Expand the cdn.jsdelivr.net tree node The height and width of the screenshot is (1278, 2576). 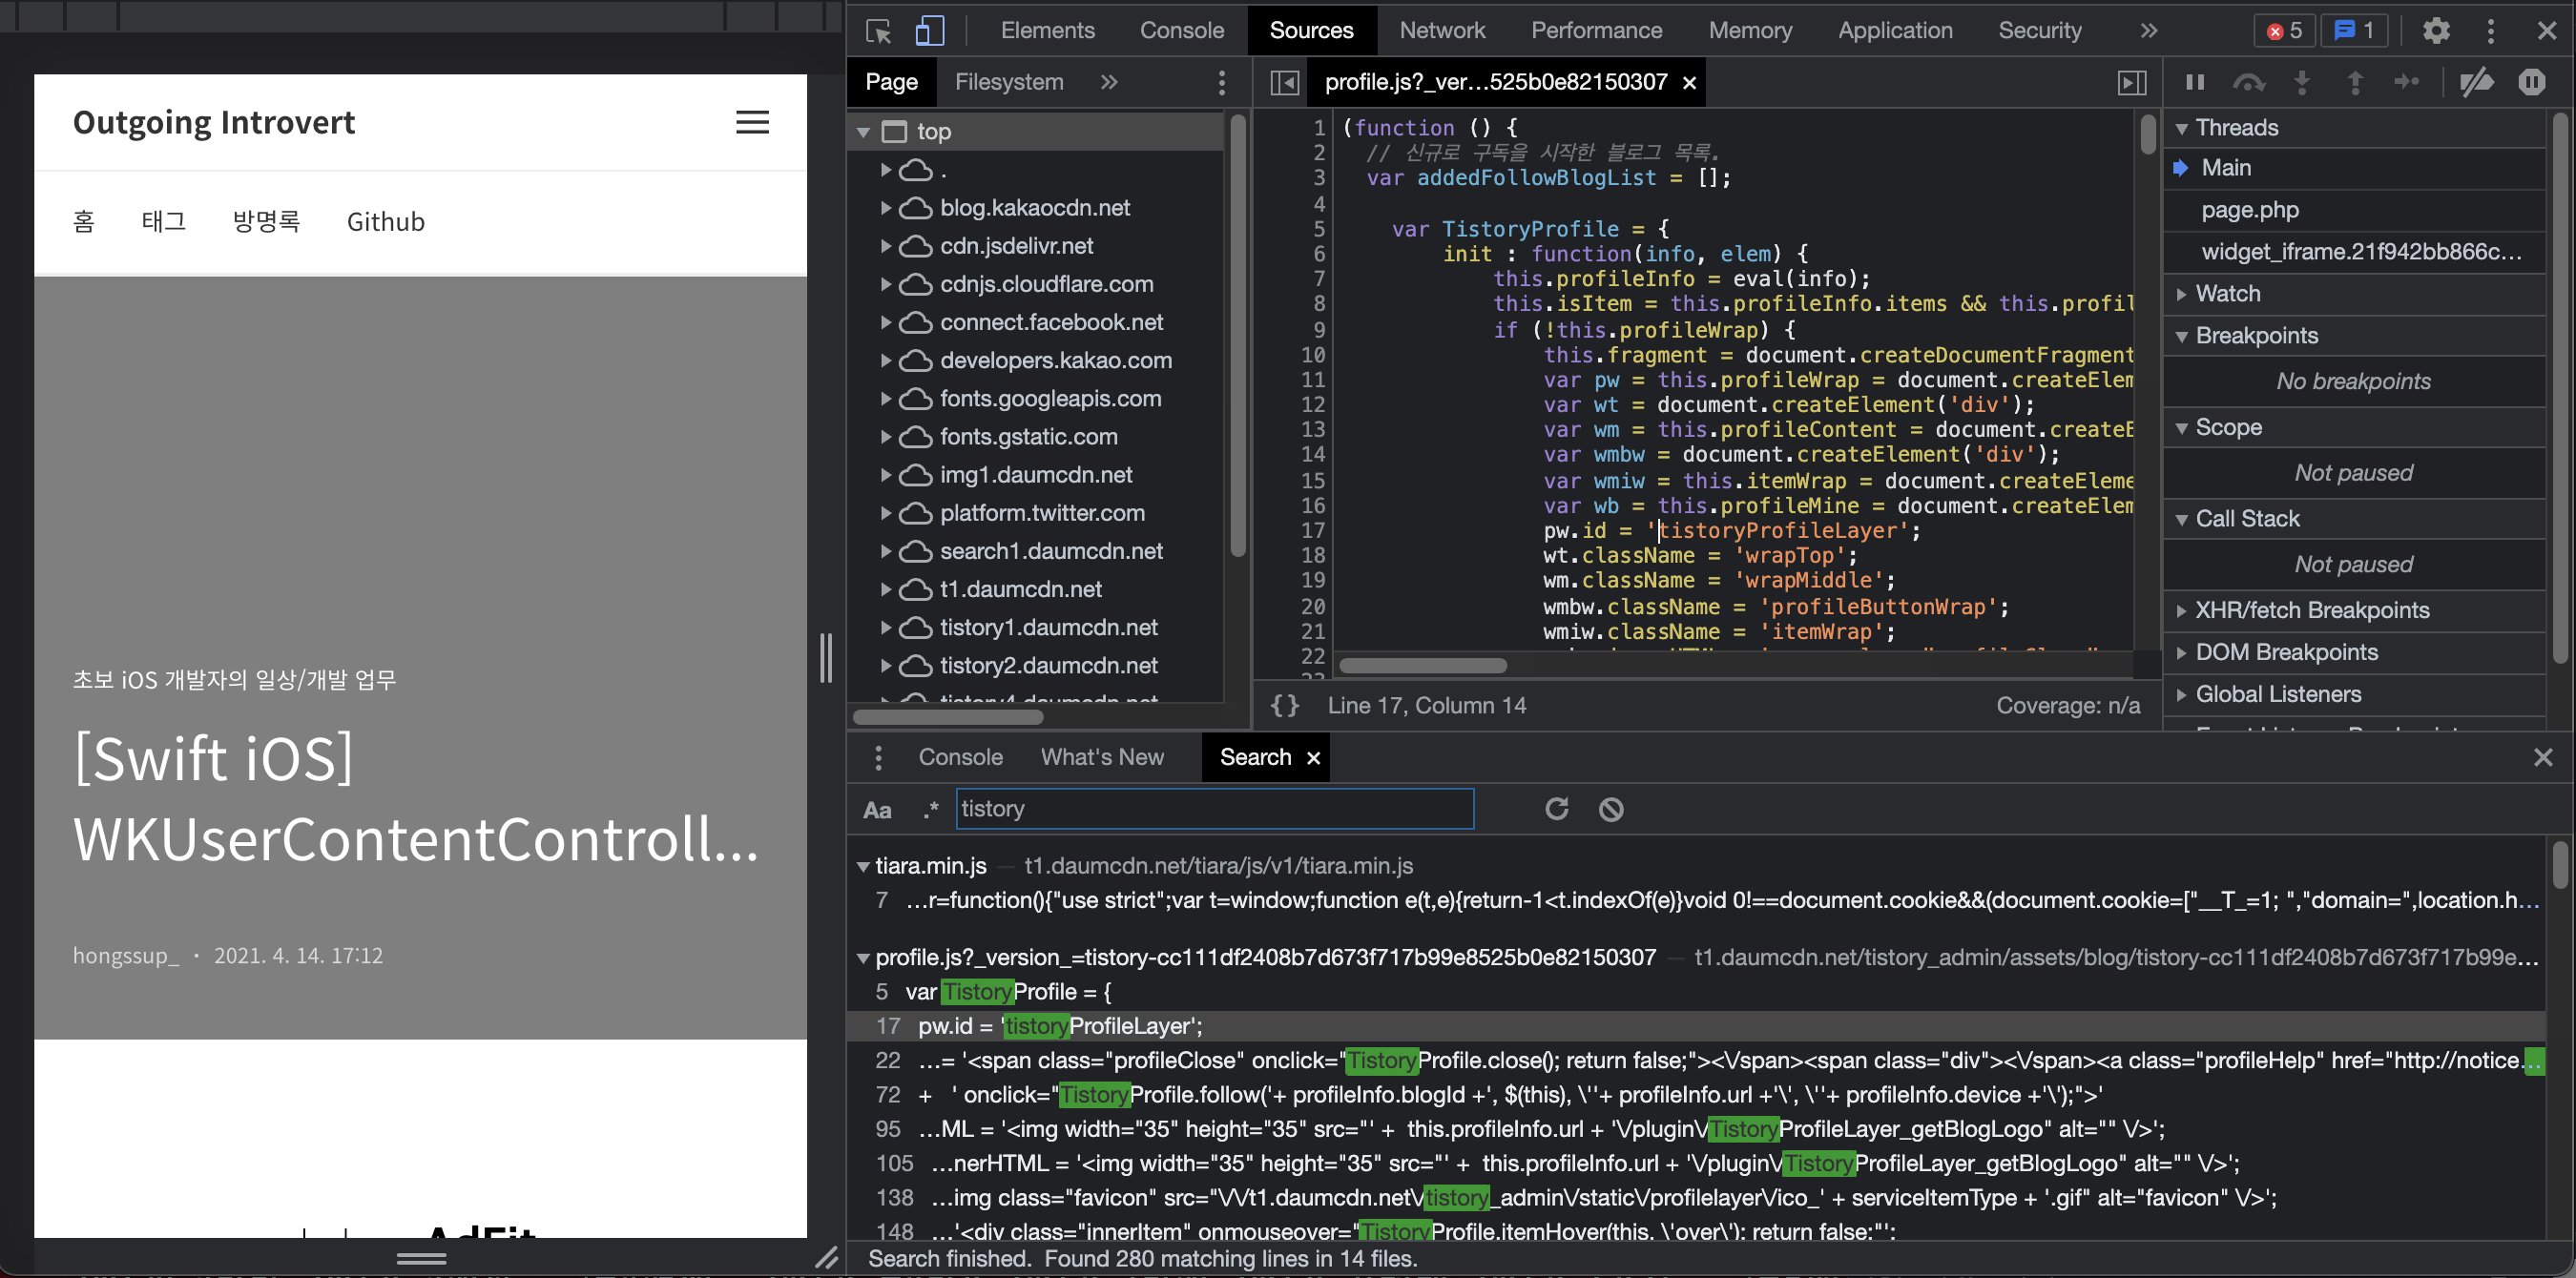[886, 246]
